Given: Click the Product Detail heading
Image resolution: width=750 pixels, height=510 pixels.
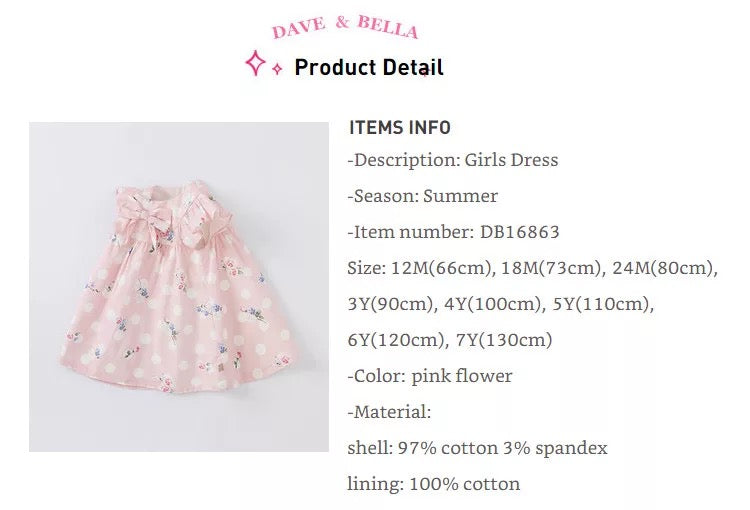Looking at the screenshot, I should pos(369,68).
